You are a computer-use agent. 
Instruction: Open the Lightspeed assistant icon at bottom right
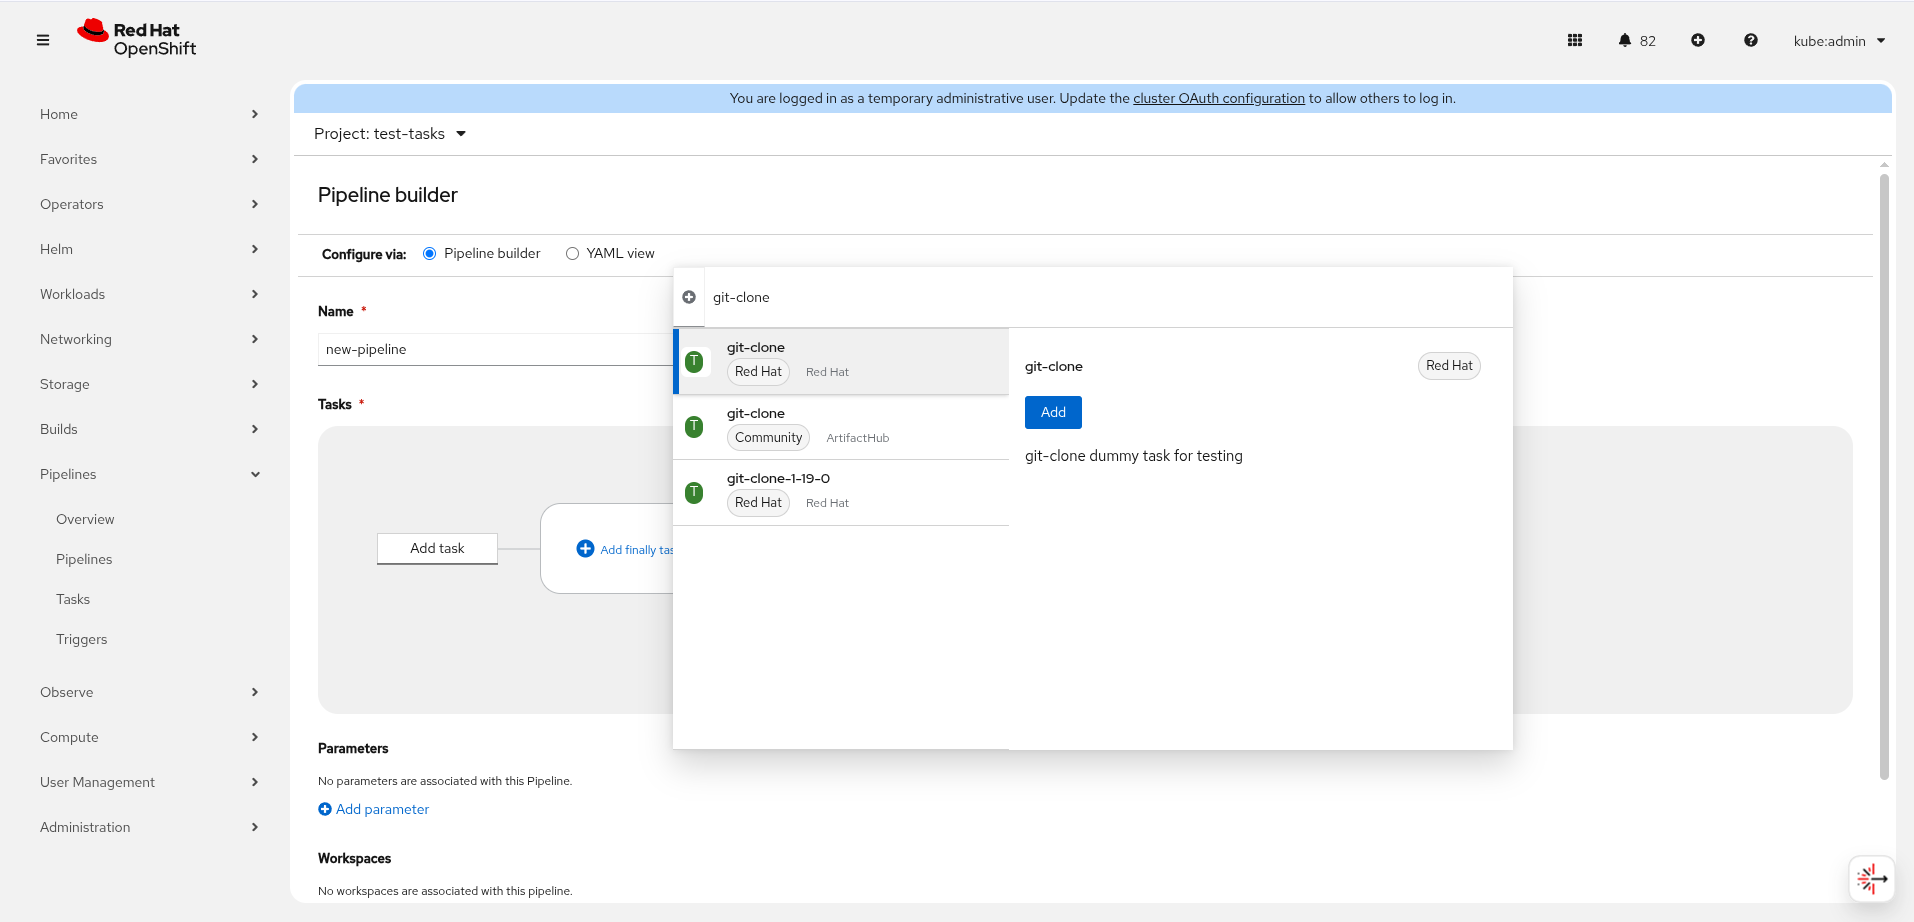click(x=1871, y=879)
